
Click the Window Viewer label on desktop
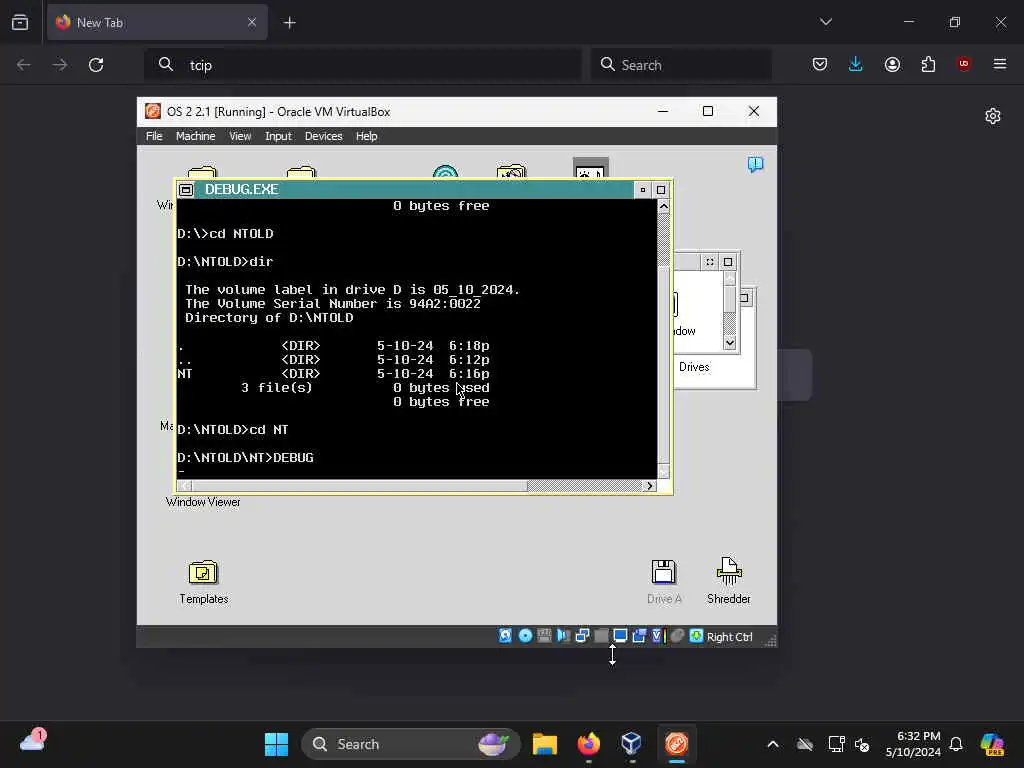(203, 502)
